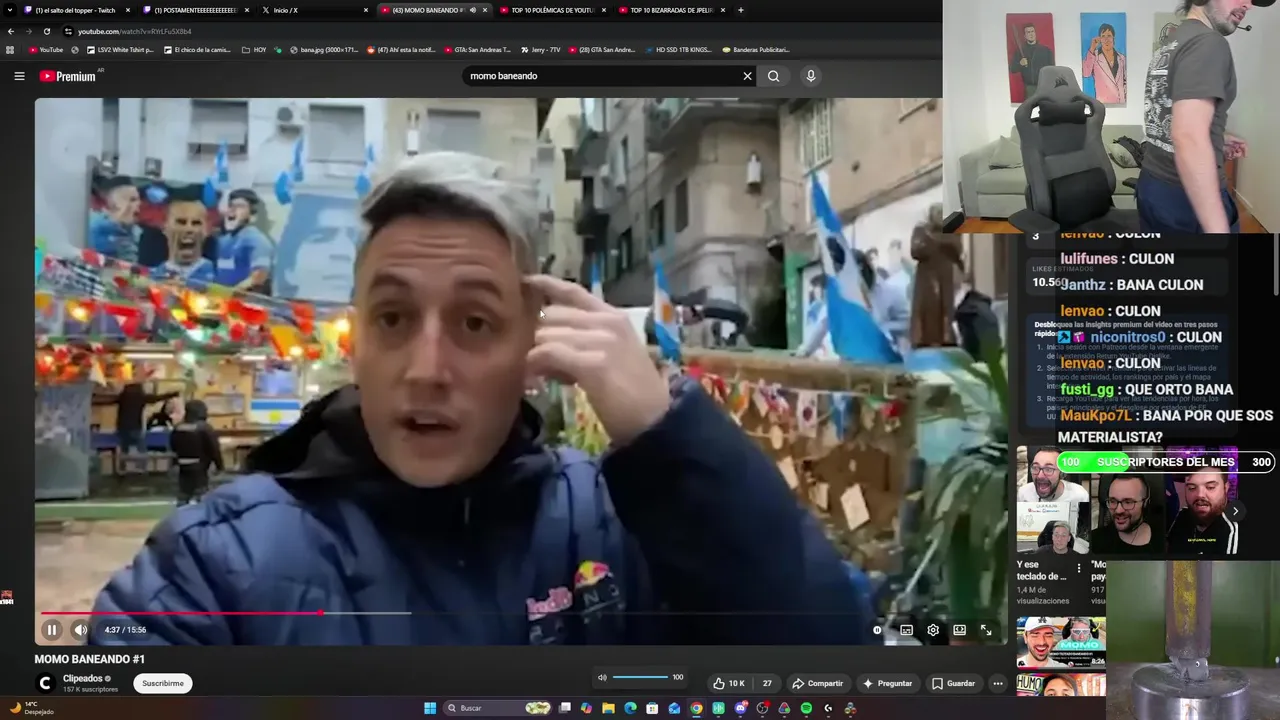Viewport: 1280px width, 720px height.
Task: Open Discord from the taskbar
Action: point(740,708)
